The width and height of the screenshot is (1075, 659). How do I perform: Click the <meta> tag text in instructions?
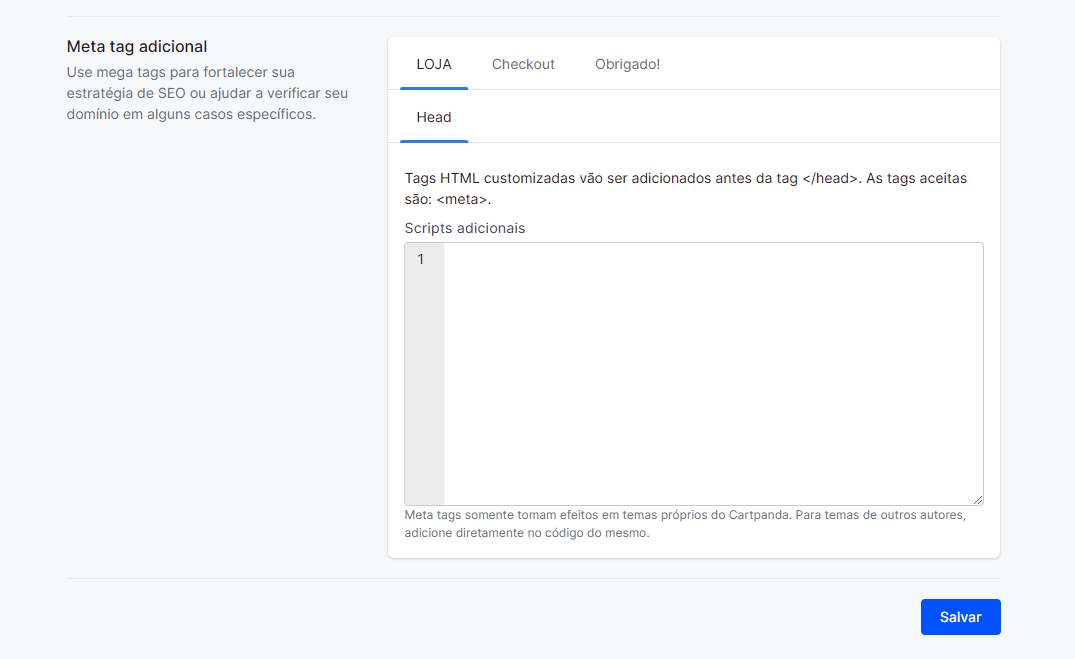tap(462, 199)
